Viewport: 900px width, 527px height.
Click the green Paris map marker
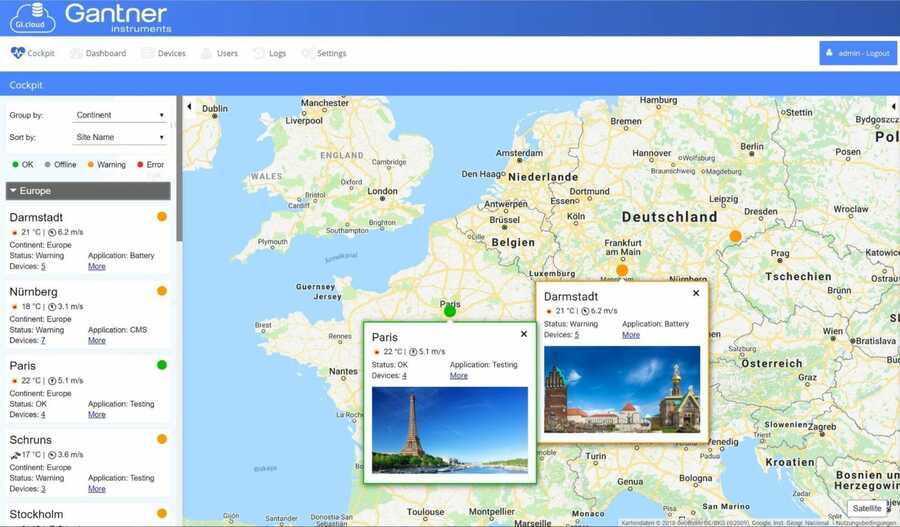point(450,311)
